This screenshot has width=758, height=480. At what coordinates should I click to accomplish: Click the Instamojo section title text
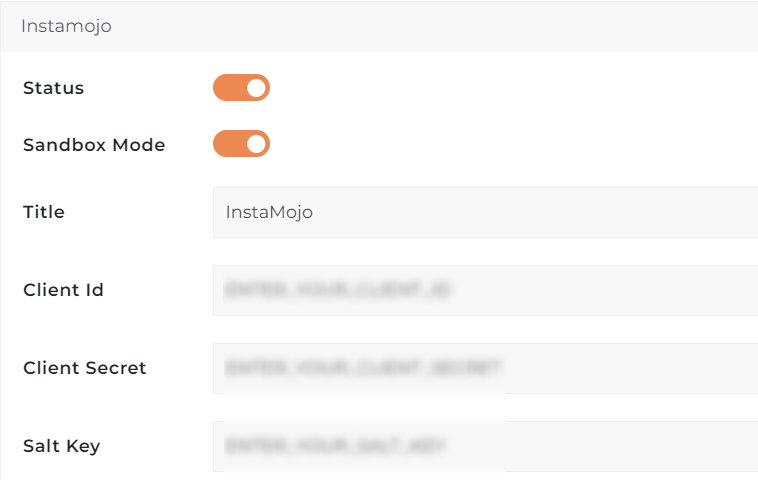click(x=66, y=26)
